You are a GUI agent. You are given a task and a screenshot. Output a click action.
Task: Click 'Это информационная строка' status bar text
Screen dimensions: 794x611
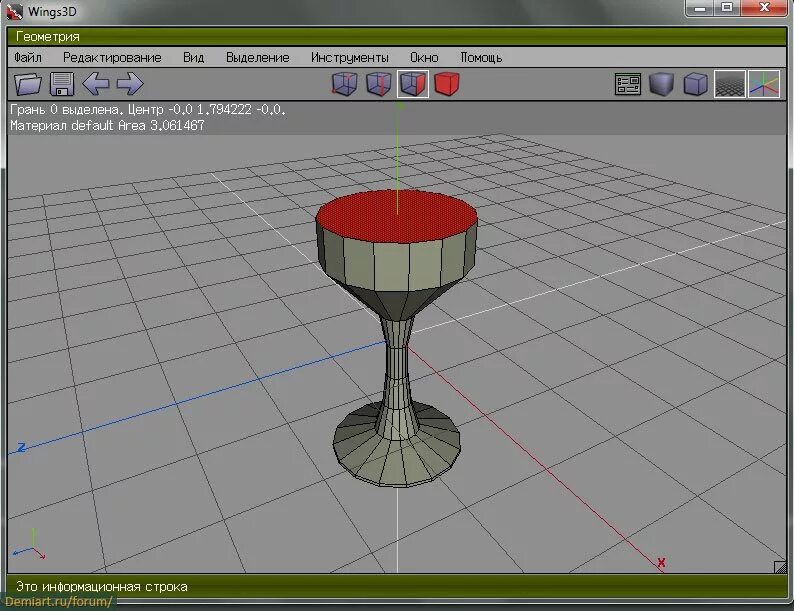[102, 587]
